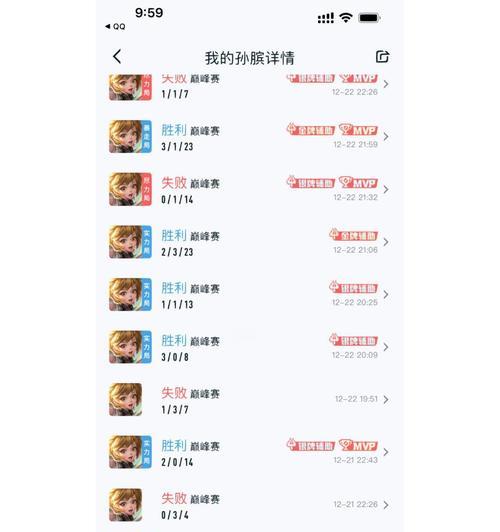Tap MVP badge on 0/1/14 match
500x532 pixels.
coord(358,182)
